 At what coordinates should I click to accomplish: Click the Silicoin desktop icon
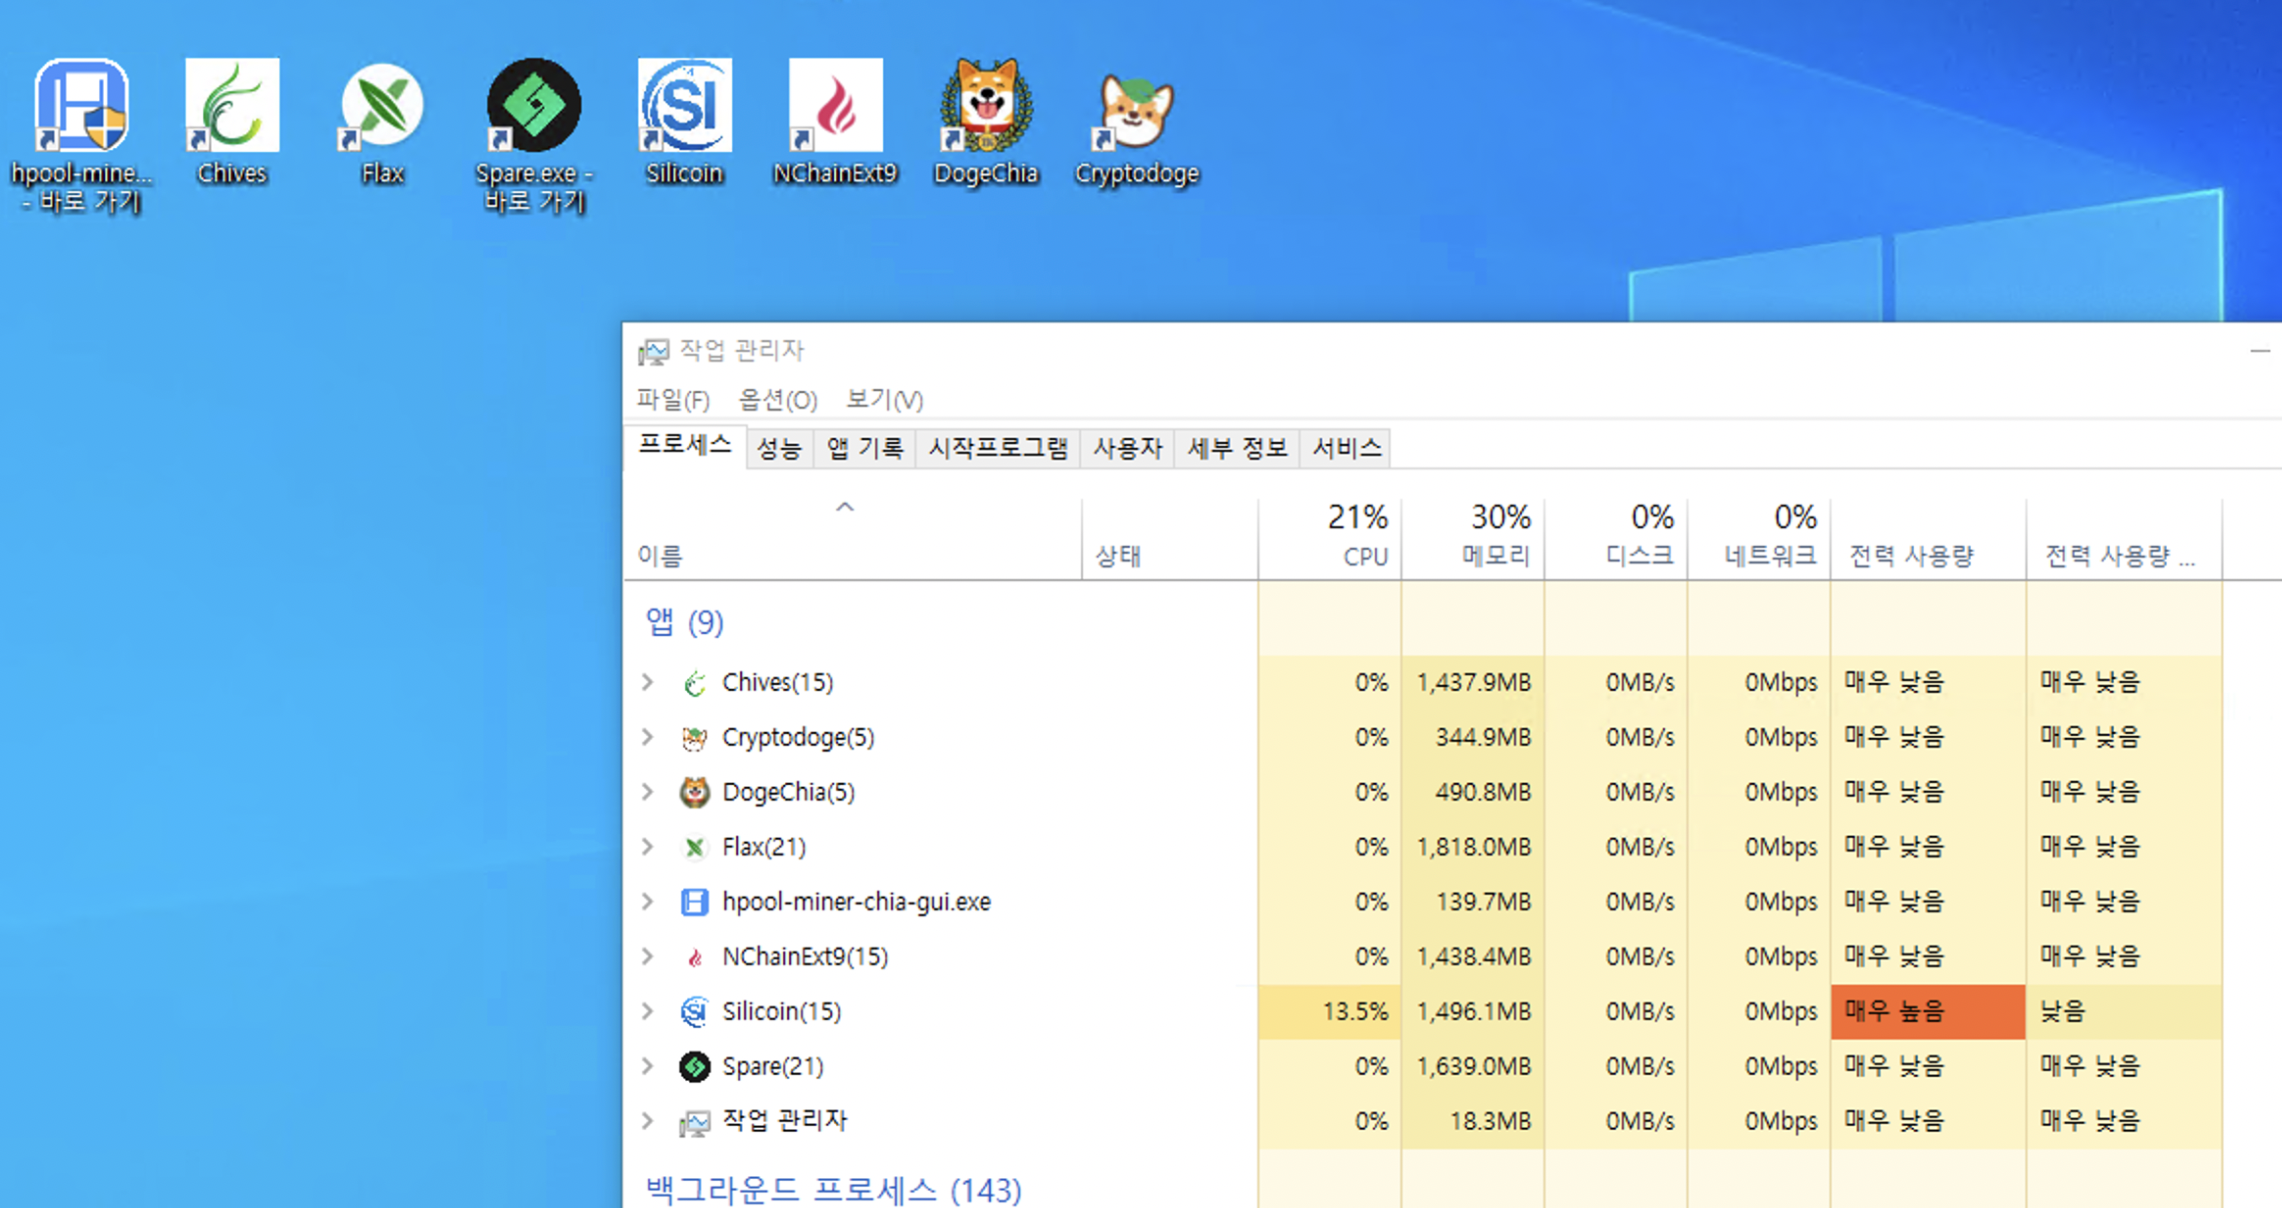684,107
